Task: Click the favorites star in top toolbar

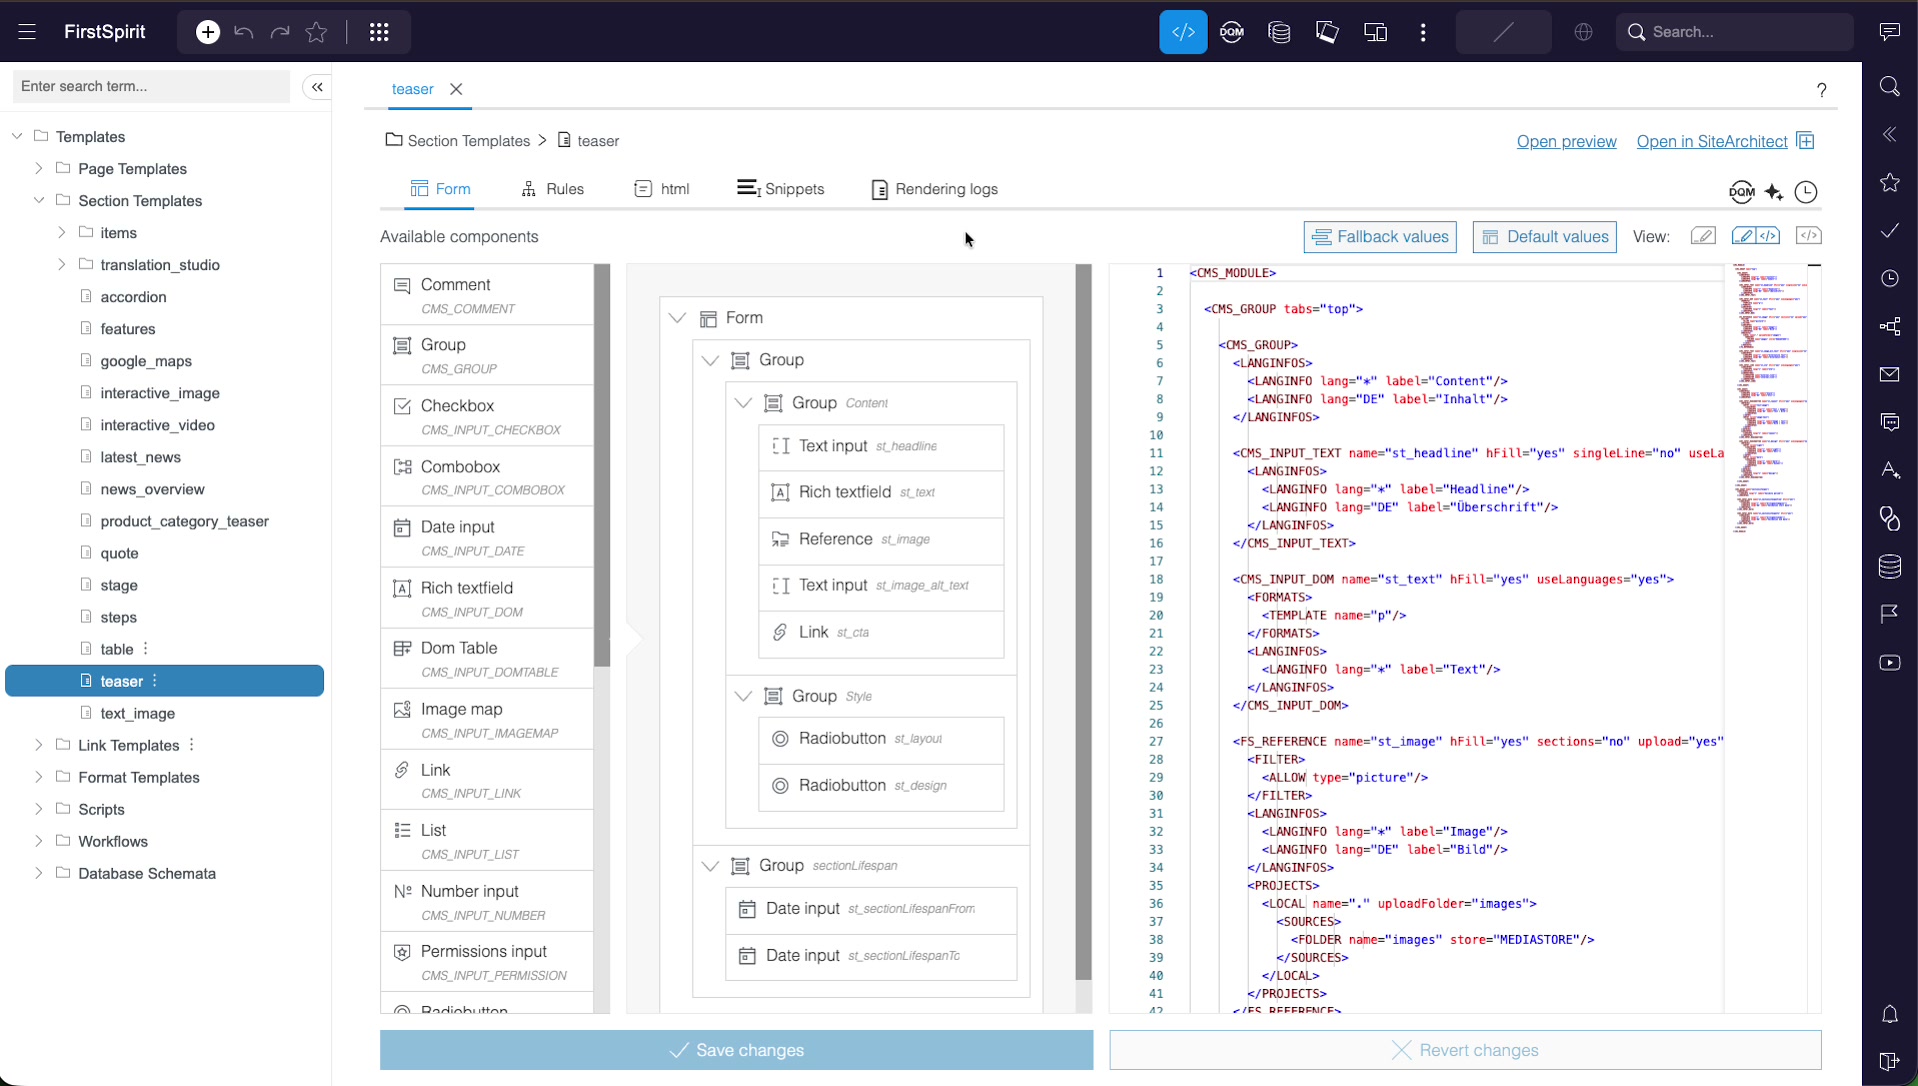Action: pyautogui.click(x=316, y=32)
